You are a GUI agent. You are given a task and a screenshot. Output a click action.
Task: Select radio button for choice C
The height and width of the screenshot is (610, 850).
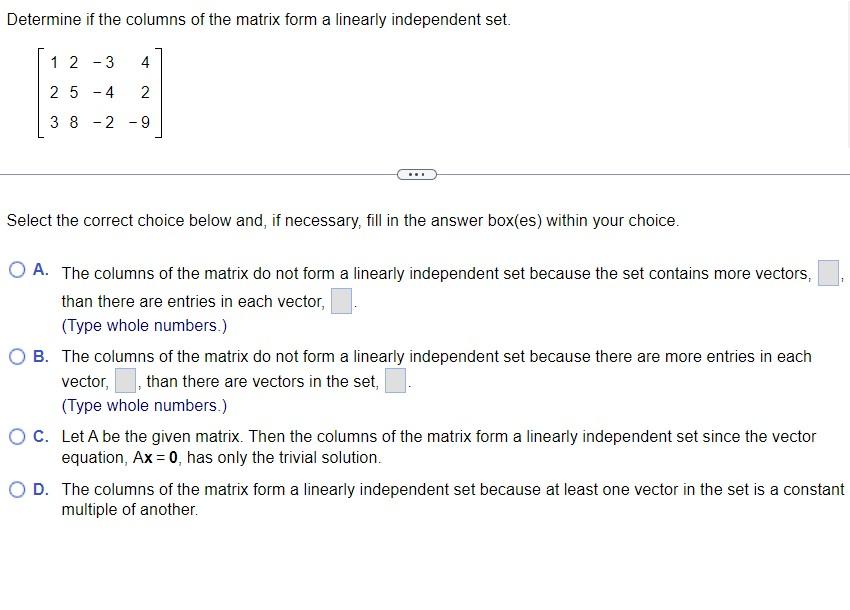(x=16, y=436)
